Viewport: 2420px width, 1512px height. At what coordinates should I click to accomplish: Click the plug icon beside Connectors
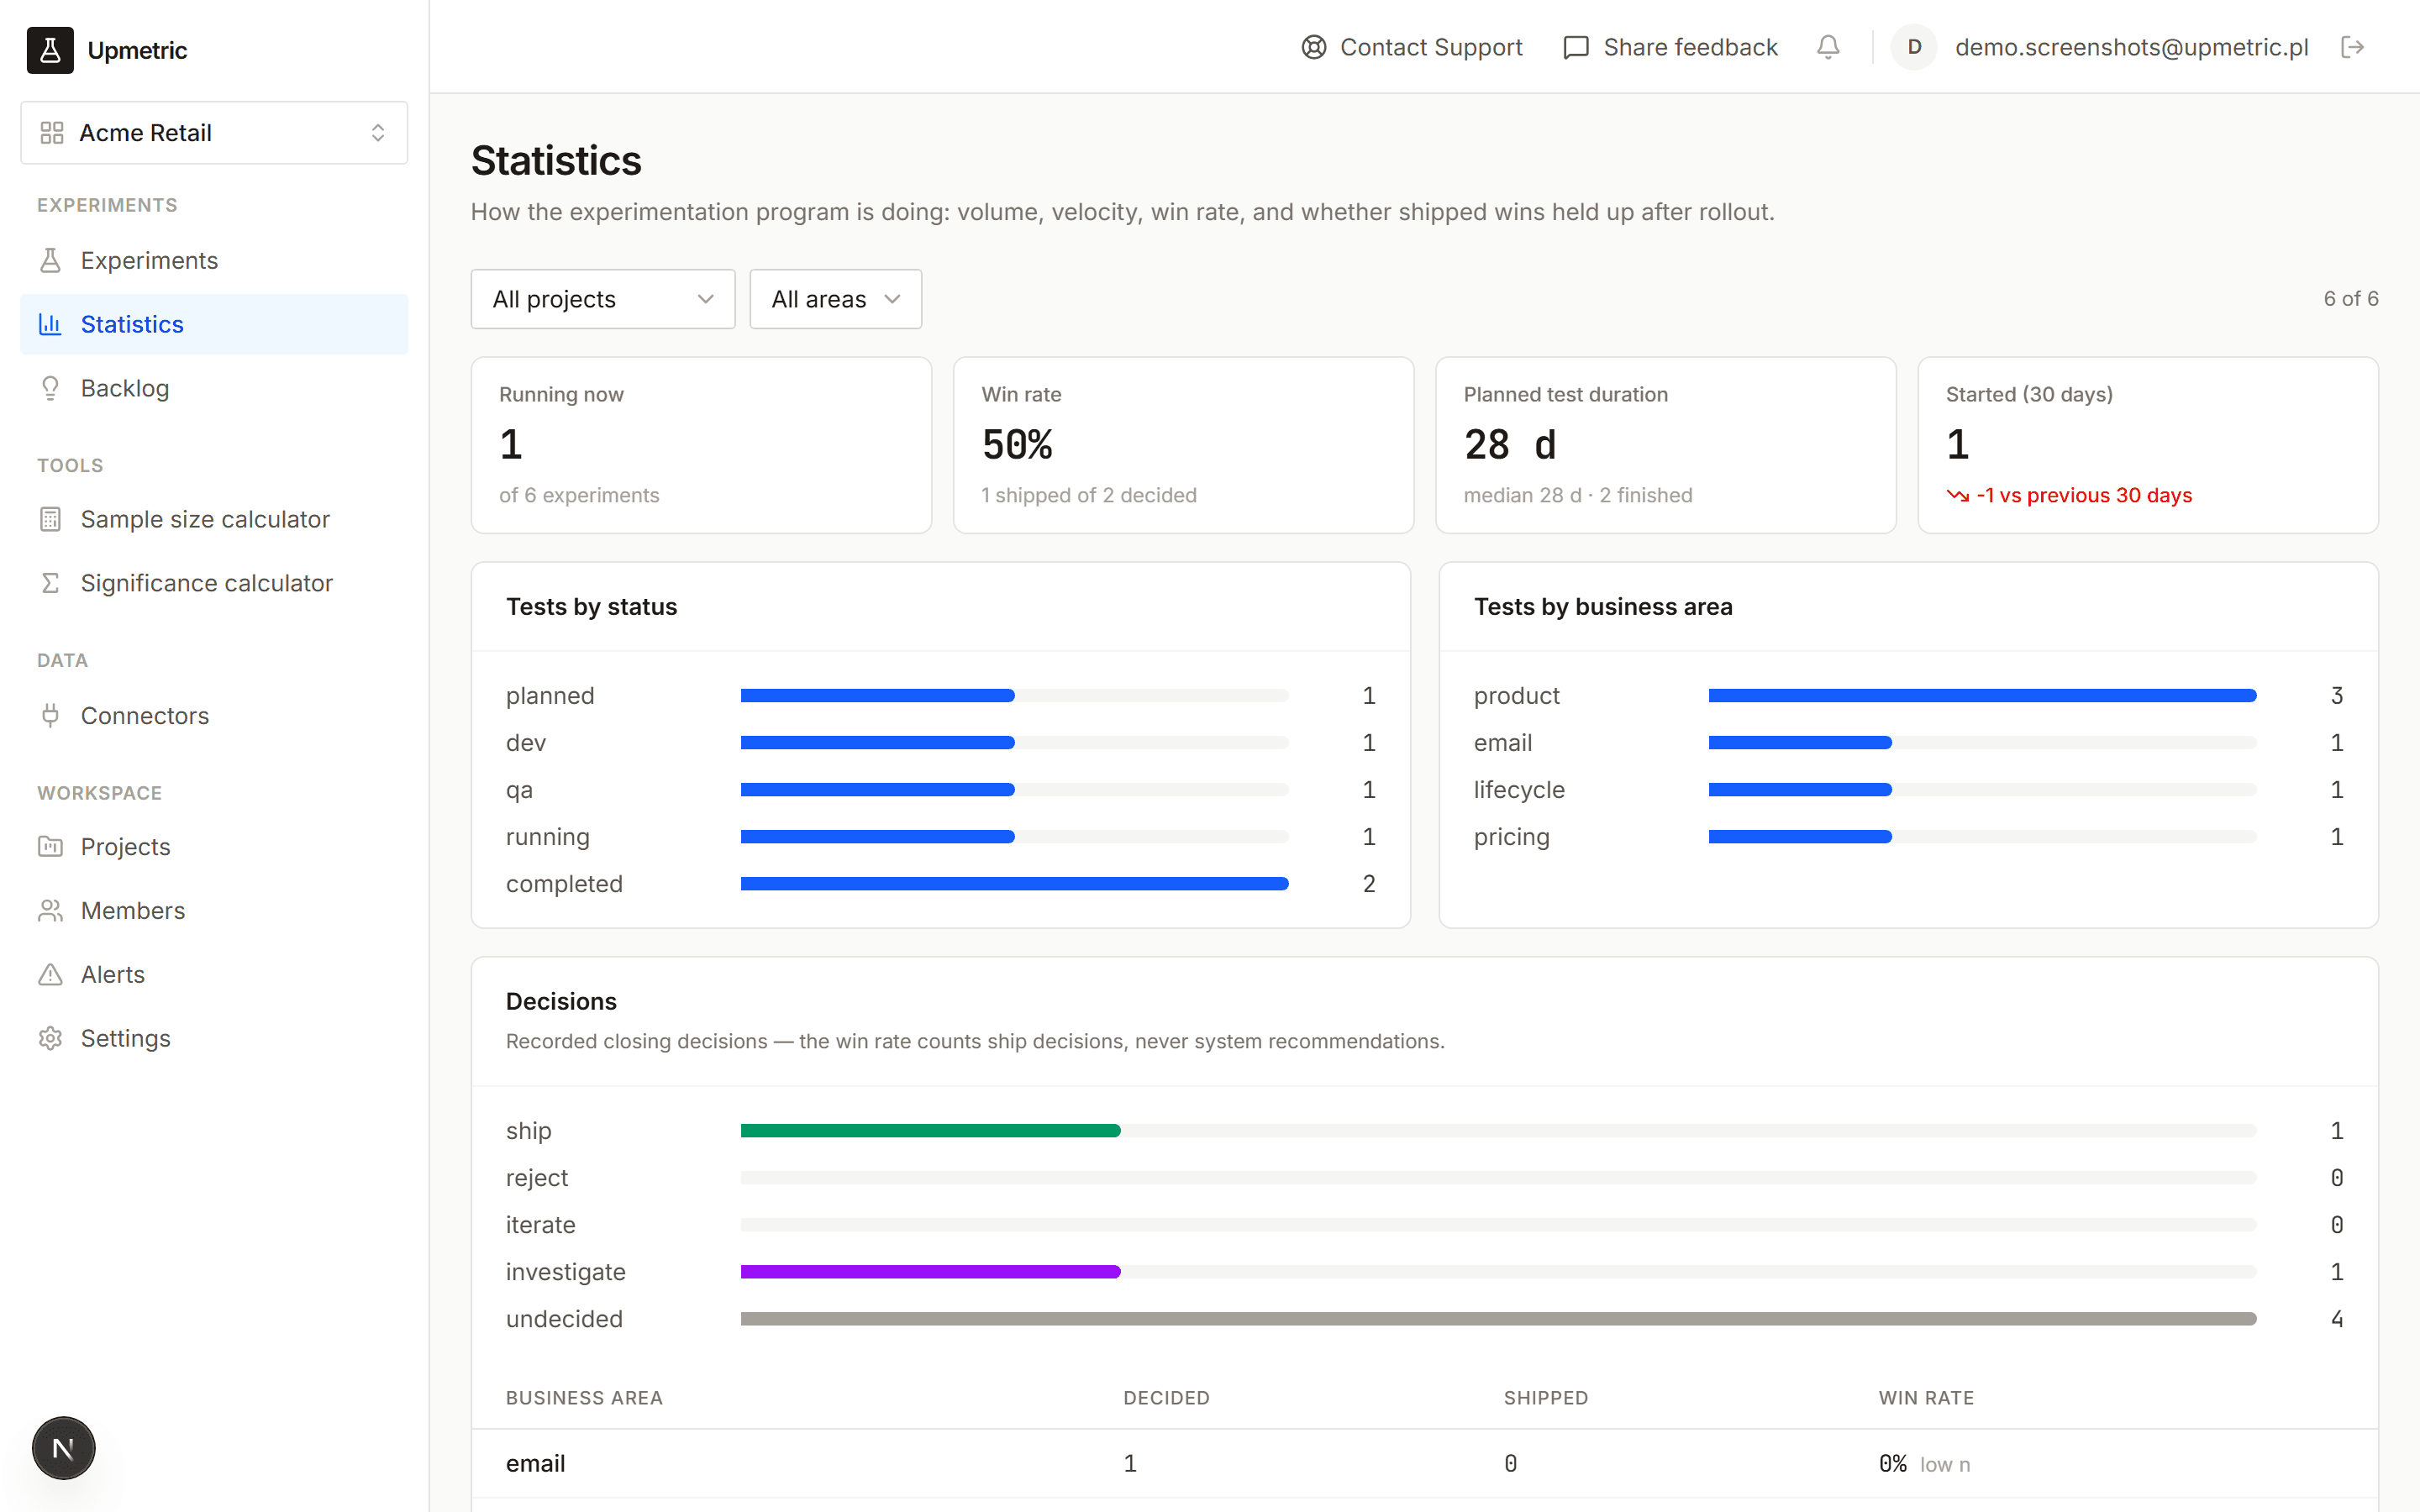51,715
